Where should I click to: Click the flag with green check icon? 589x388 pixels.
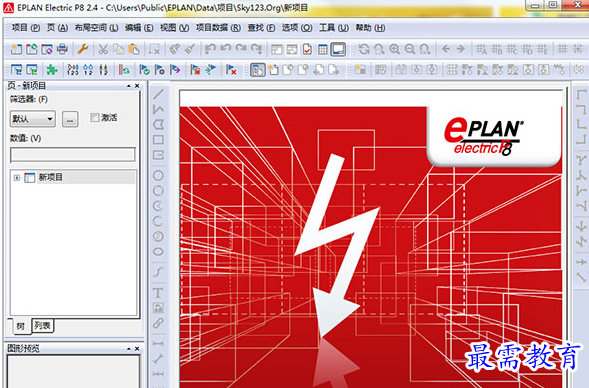coord(145,69)
